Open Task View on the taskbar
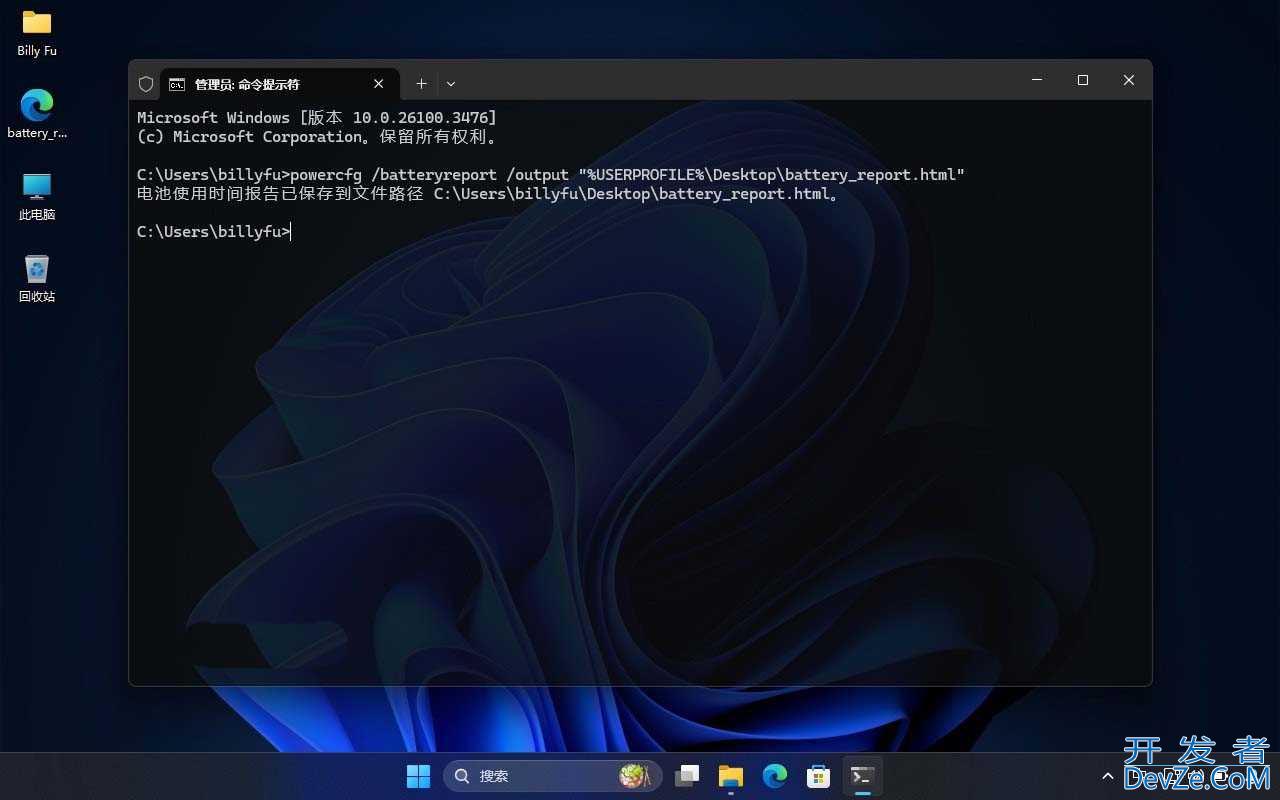 [x=687, y=776]
